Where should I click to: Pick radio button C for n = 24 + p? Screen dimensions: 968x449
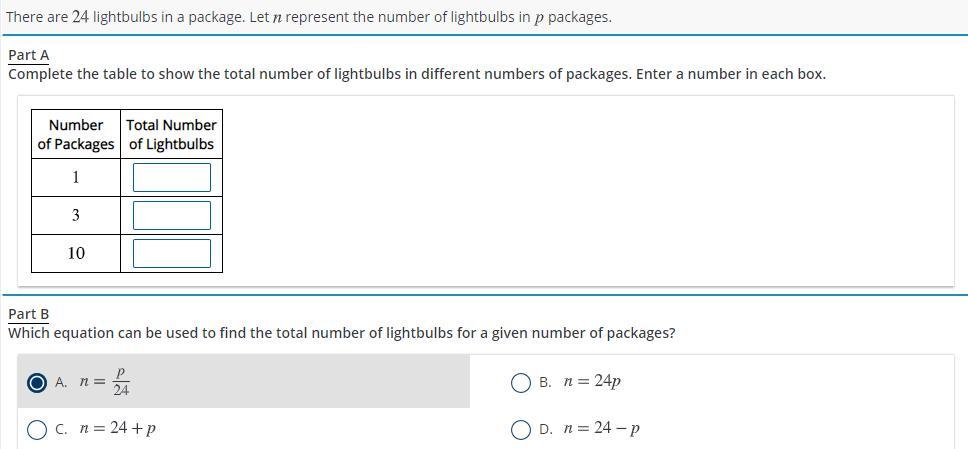pos(37,430)
